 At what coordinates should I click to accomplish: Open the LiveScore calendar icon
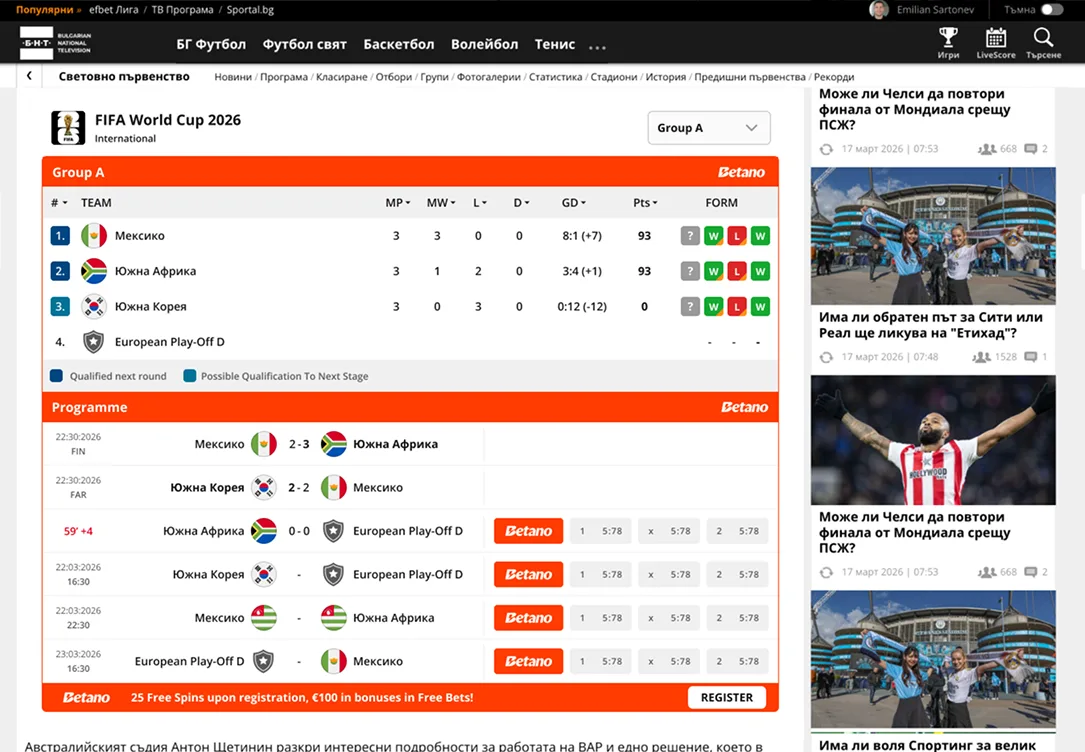click(x=996, y=43)
